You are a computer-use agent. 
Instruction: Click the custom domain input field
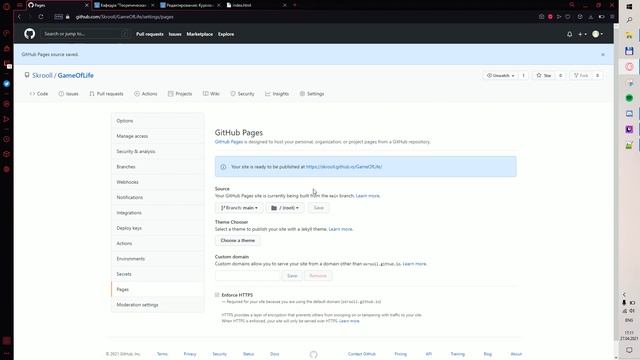click(x=248, y=276)
